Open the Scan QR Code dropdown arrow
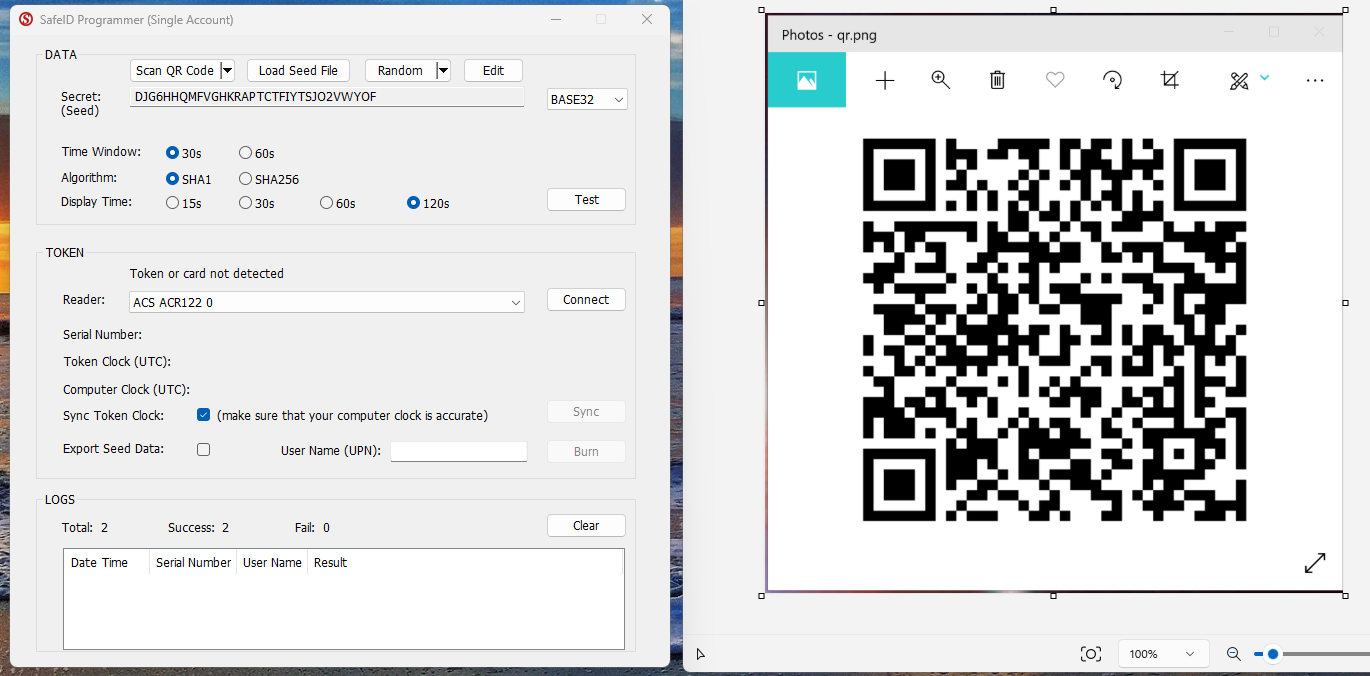The height and width of the screenshot is (676, 1370). pos(227,70)
